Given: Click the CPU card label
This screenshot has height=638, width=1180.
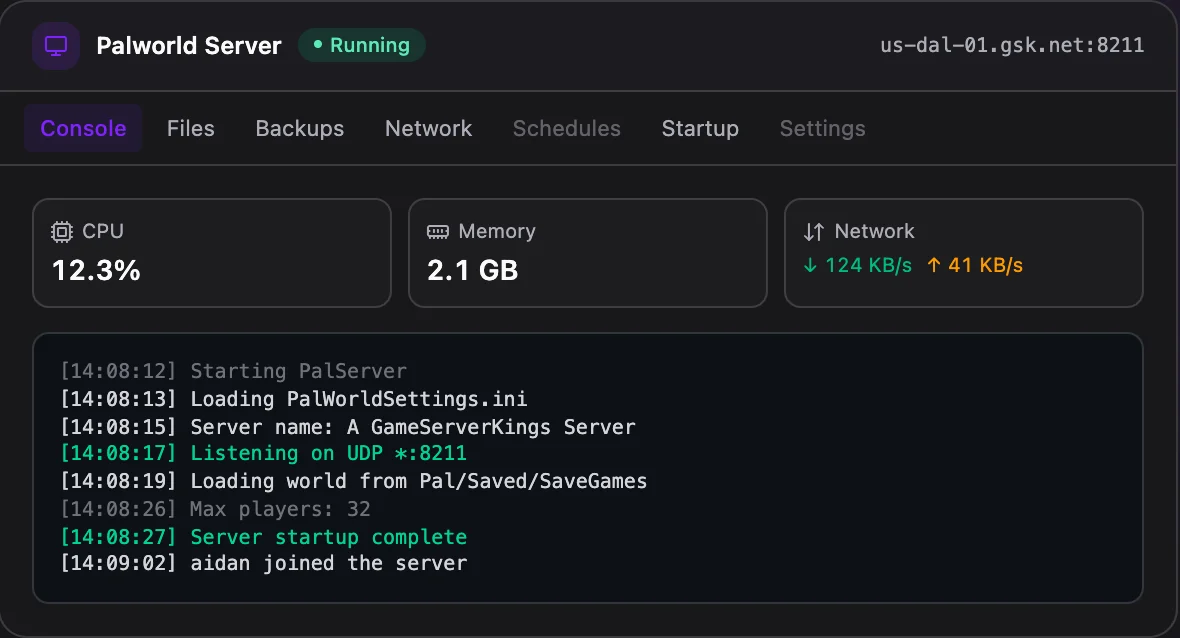Looking at the screenshot, I should tap(102, 231).
